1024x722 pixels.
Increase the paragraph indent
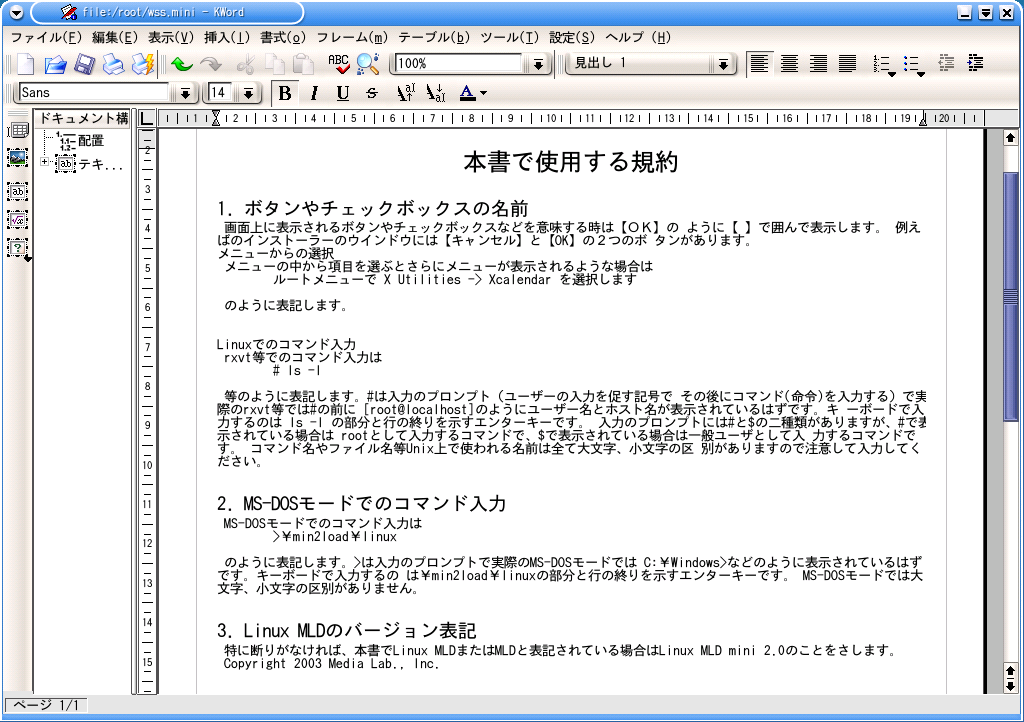coord(976,63)
